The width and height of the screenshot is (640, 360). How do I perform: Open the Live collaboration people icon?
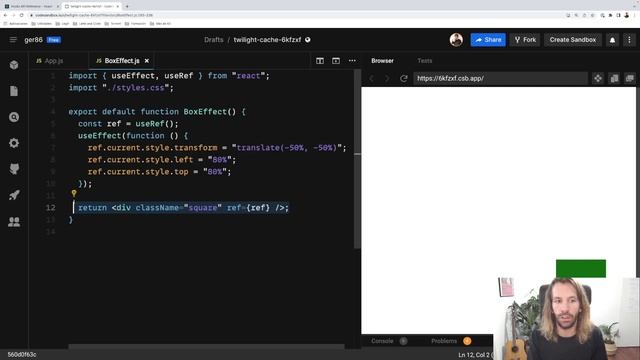coord(14,221)
